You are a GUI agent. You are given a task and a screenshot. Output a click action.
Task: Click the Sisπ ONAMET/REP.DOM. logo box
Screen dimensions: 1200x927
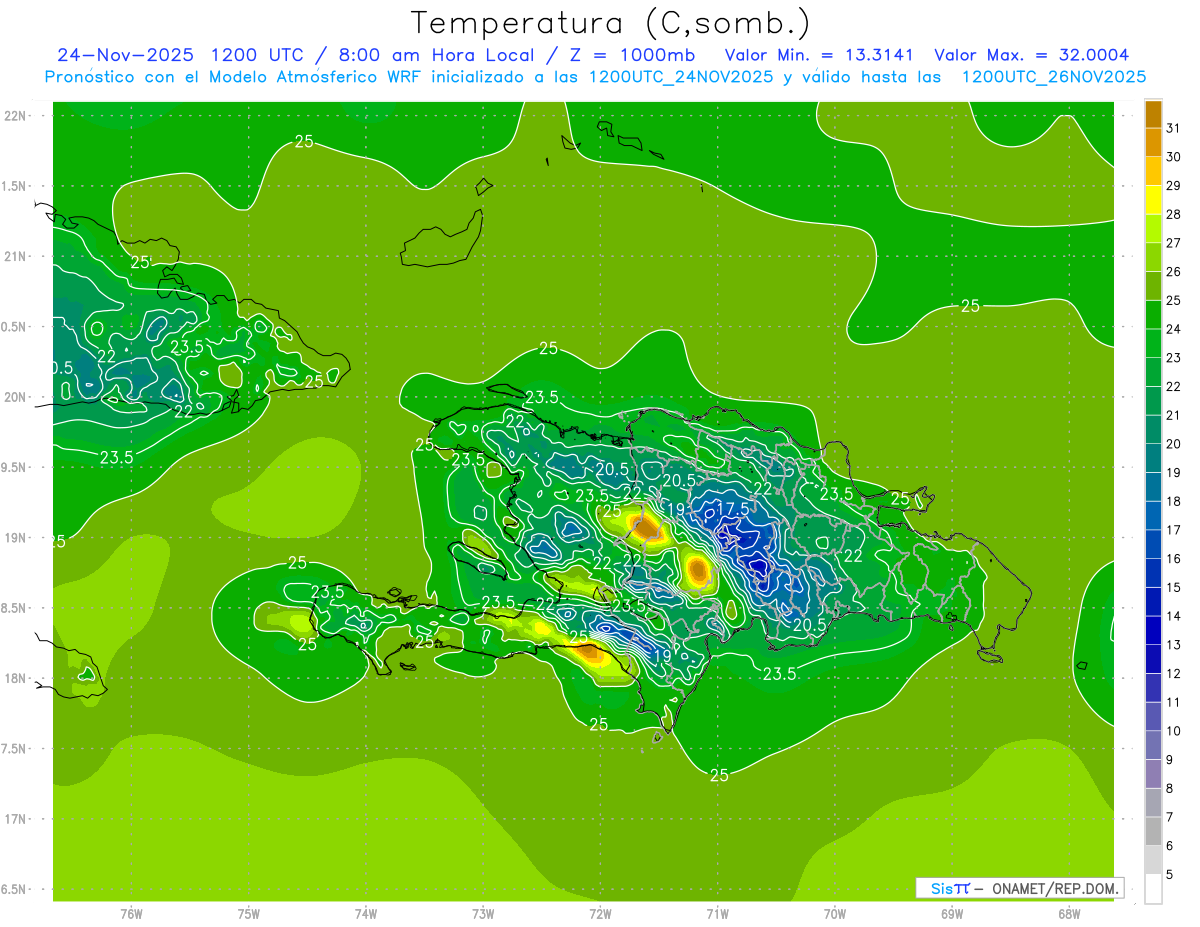tap(1019, 888)
